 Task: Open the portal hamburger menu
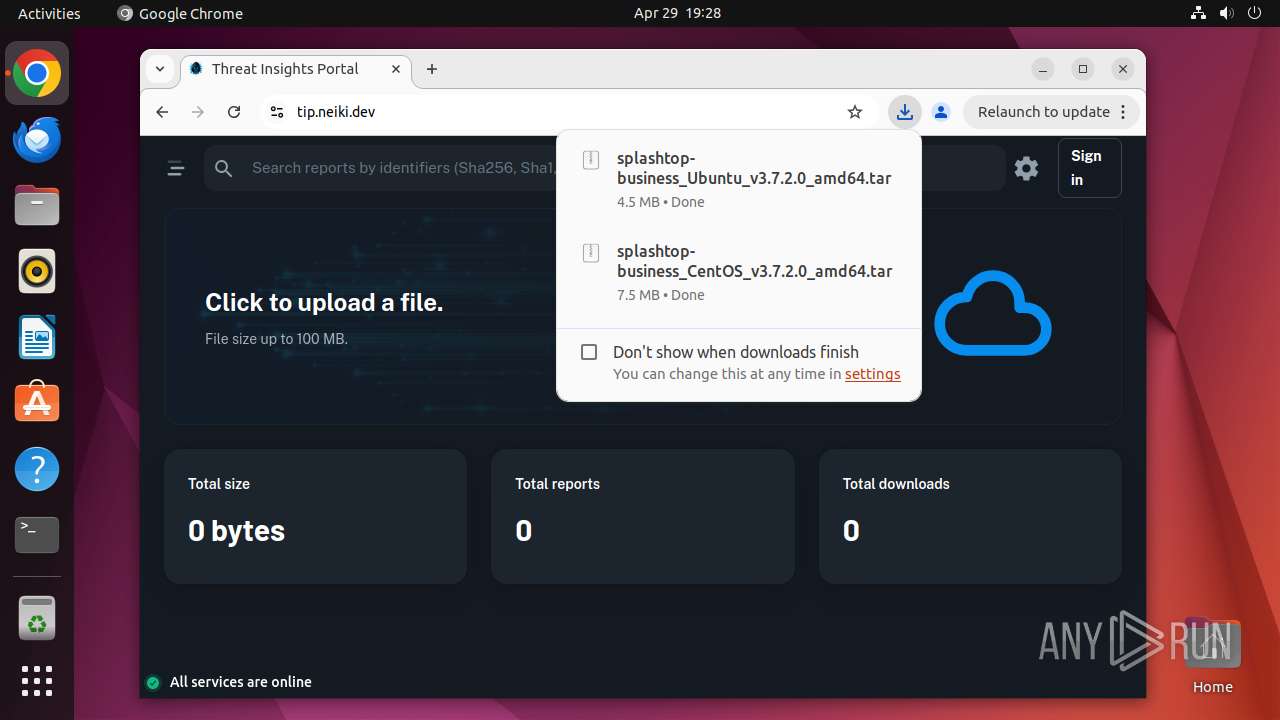coord(176,169)
